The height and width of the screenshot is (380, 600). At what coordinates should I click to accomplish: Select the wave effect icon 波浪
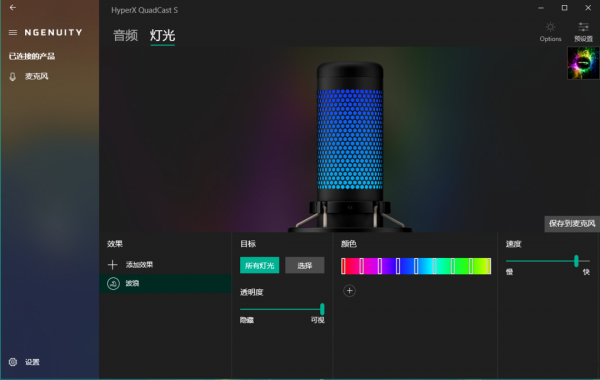[113, 284]
